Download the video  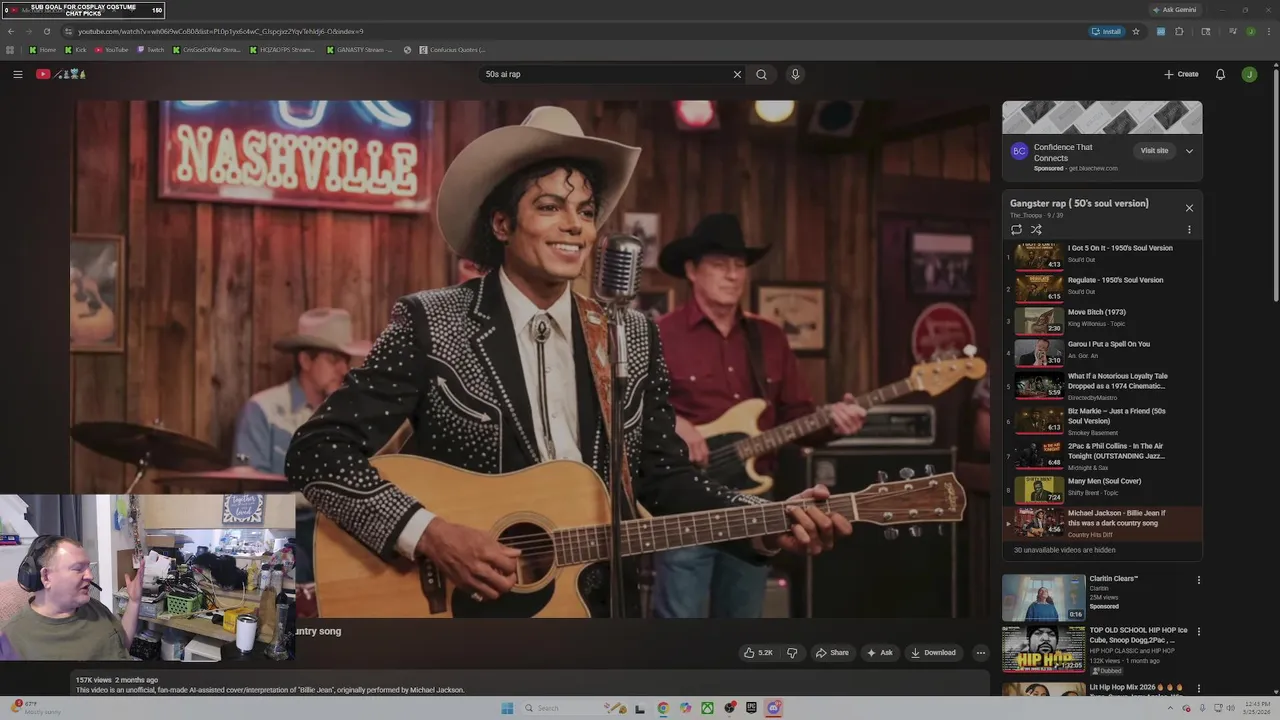coord(933,653)
